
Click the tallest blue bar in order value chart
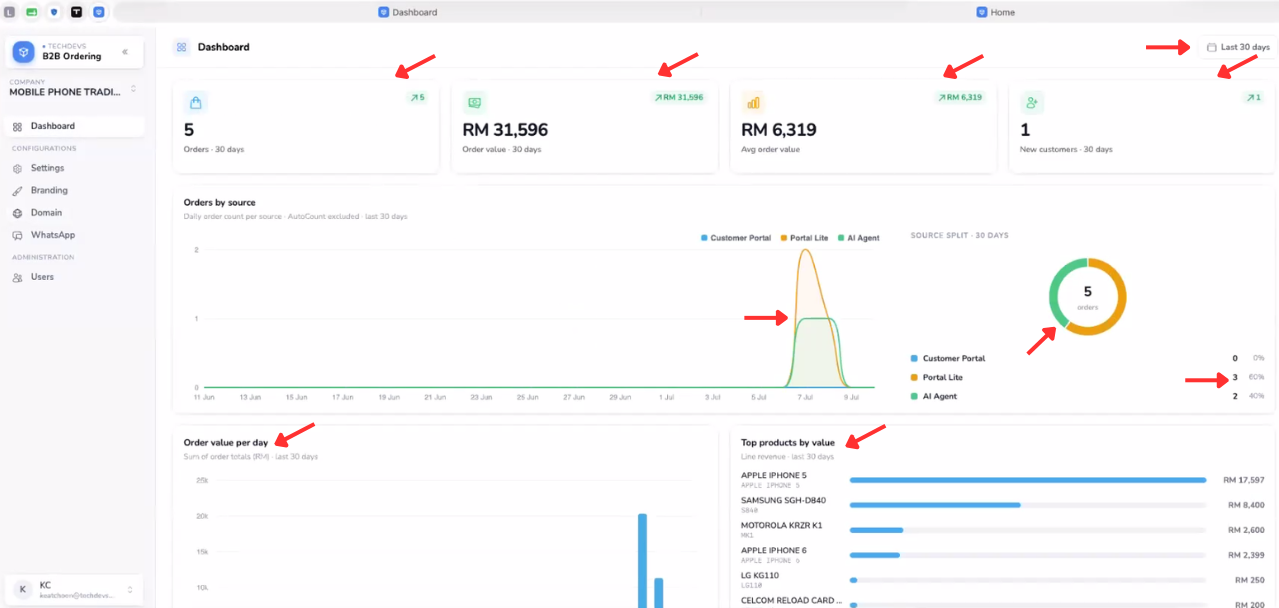click(642, 560)
